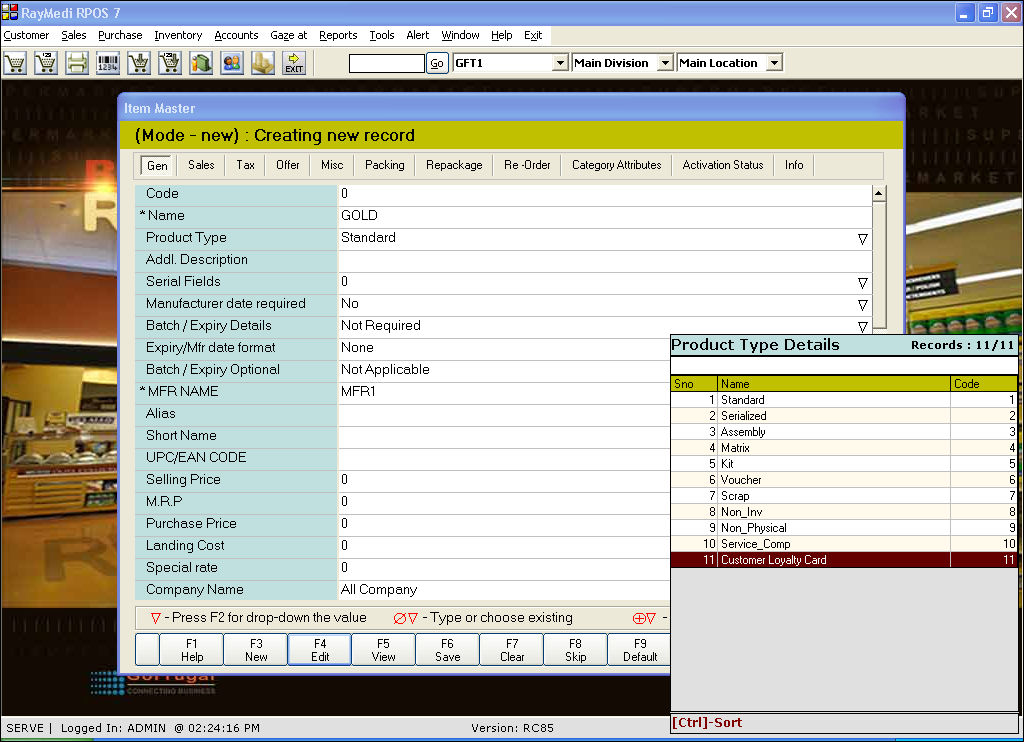The image size is (1024, 742).
Task: Click the stacked boxes inventory icon
Action: (x=262, y=63)
